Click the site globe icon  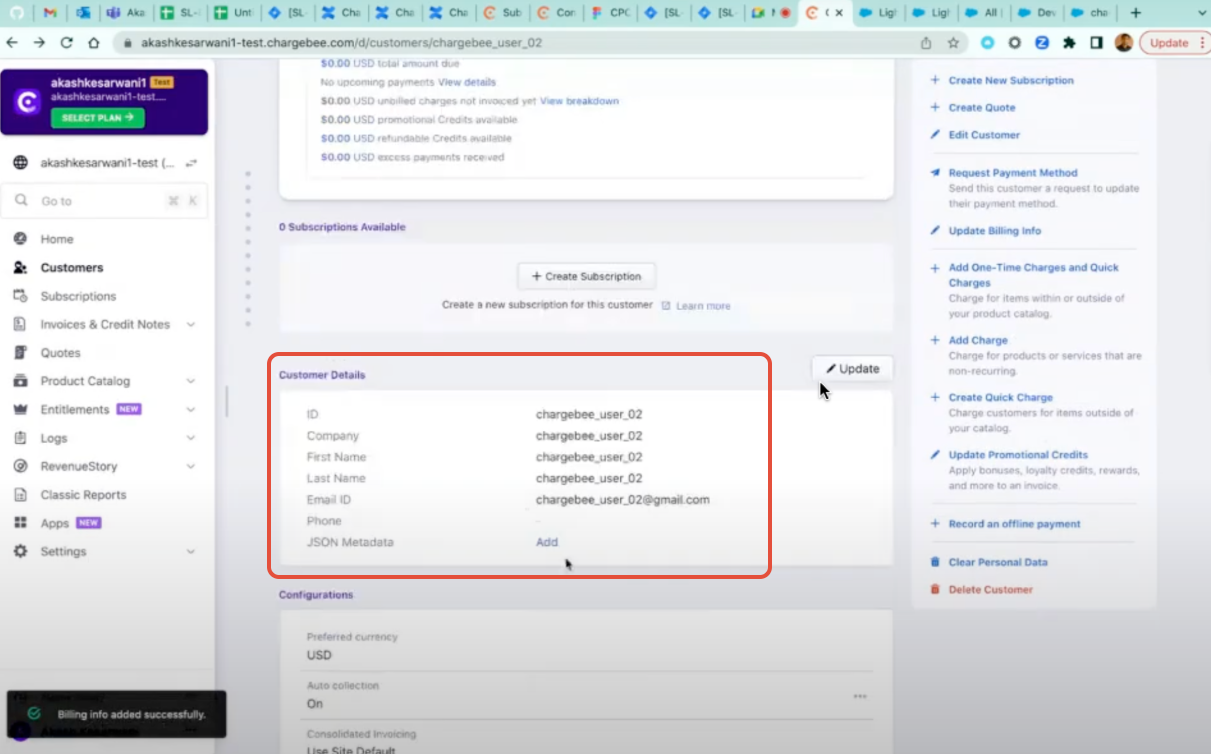[x=20, y=162]
